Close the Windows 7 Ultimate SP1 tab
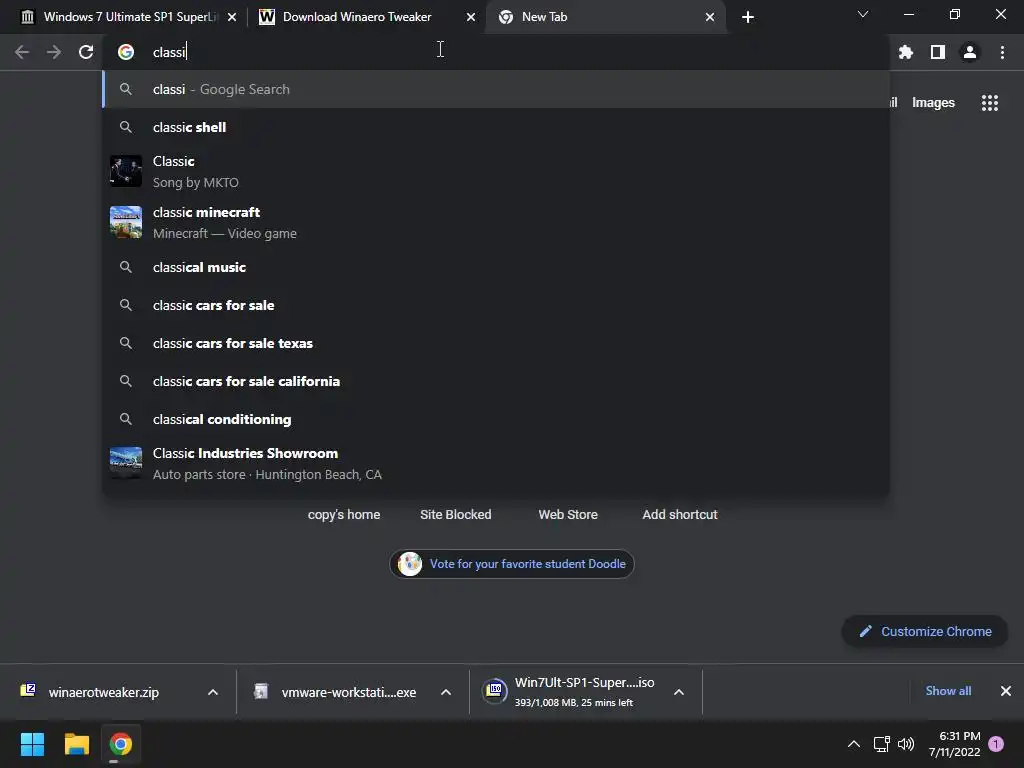This screenshot has height=768, width=1024. pos(232,17)
